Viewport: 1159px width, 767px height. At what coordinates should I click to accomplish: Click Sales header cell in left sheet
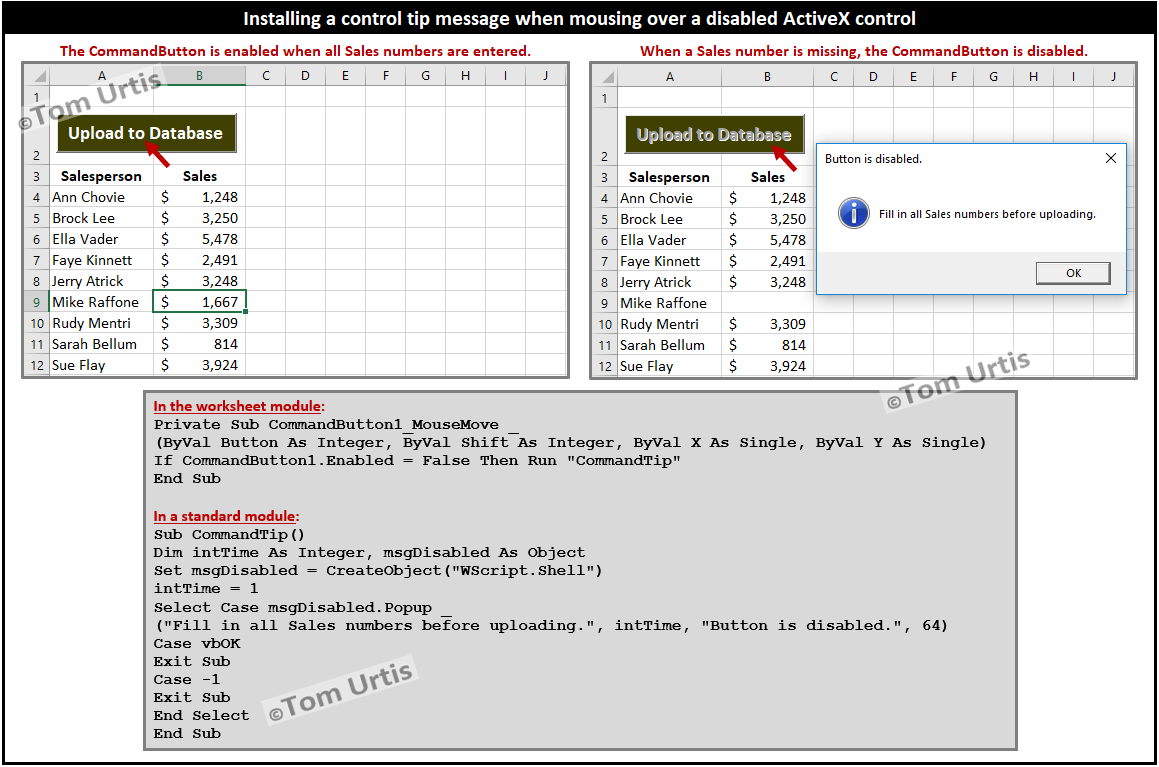point(200,176)
